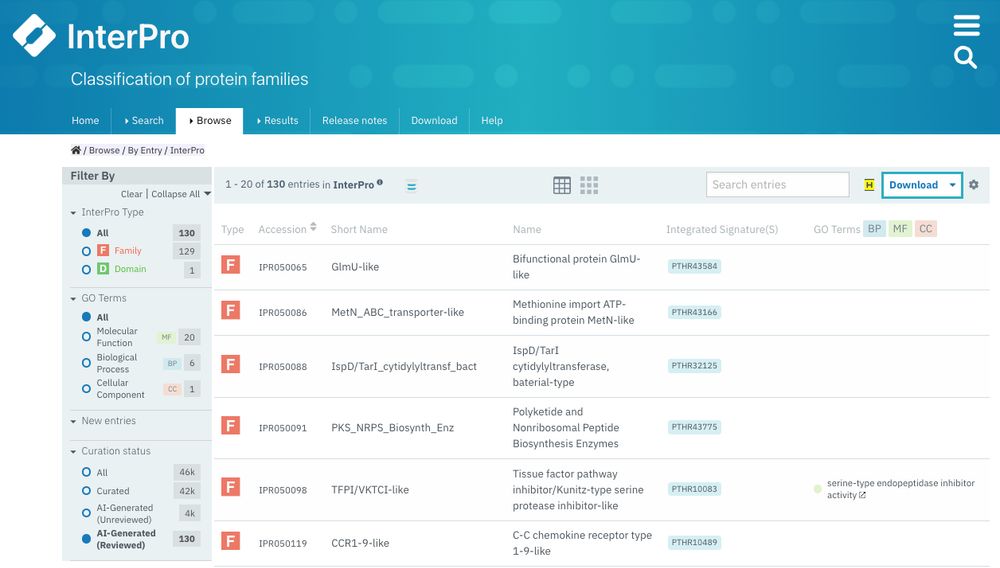Screen dimensions: 1000x568
Task: Click Family type icon for IPR050065
Action: click(x=231, y=265)
